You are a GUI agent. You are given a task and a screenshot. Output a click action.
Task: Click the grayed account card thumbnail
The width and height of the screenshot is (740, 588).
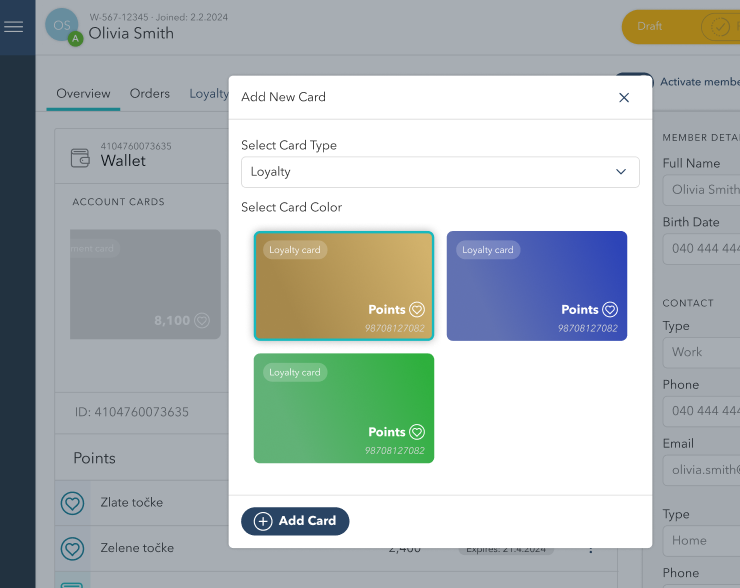pos(145,284)
